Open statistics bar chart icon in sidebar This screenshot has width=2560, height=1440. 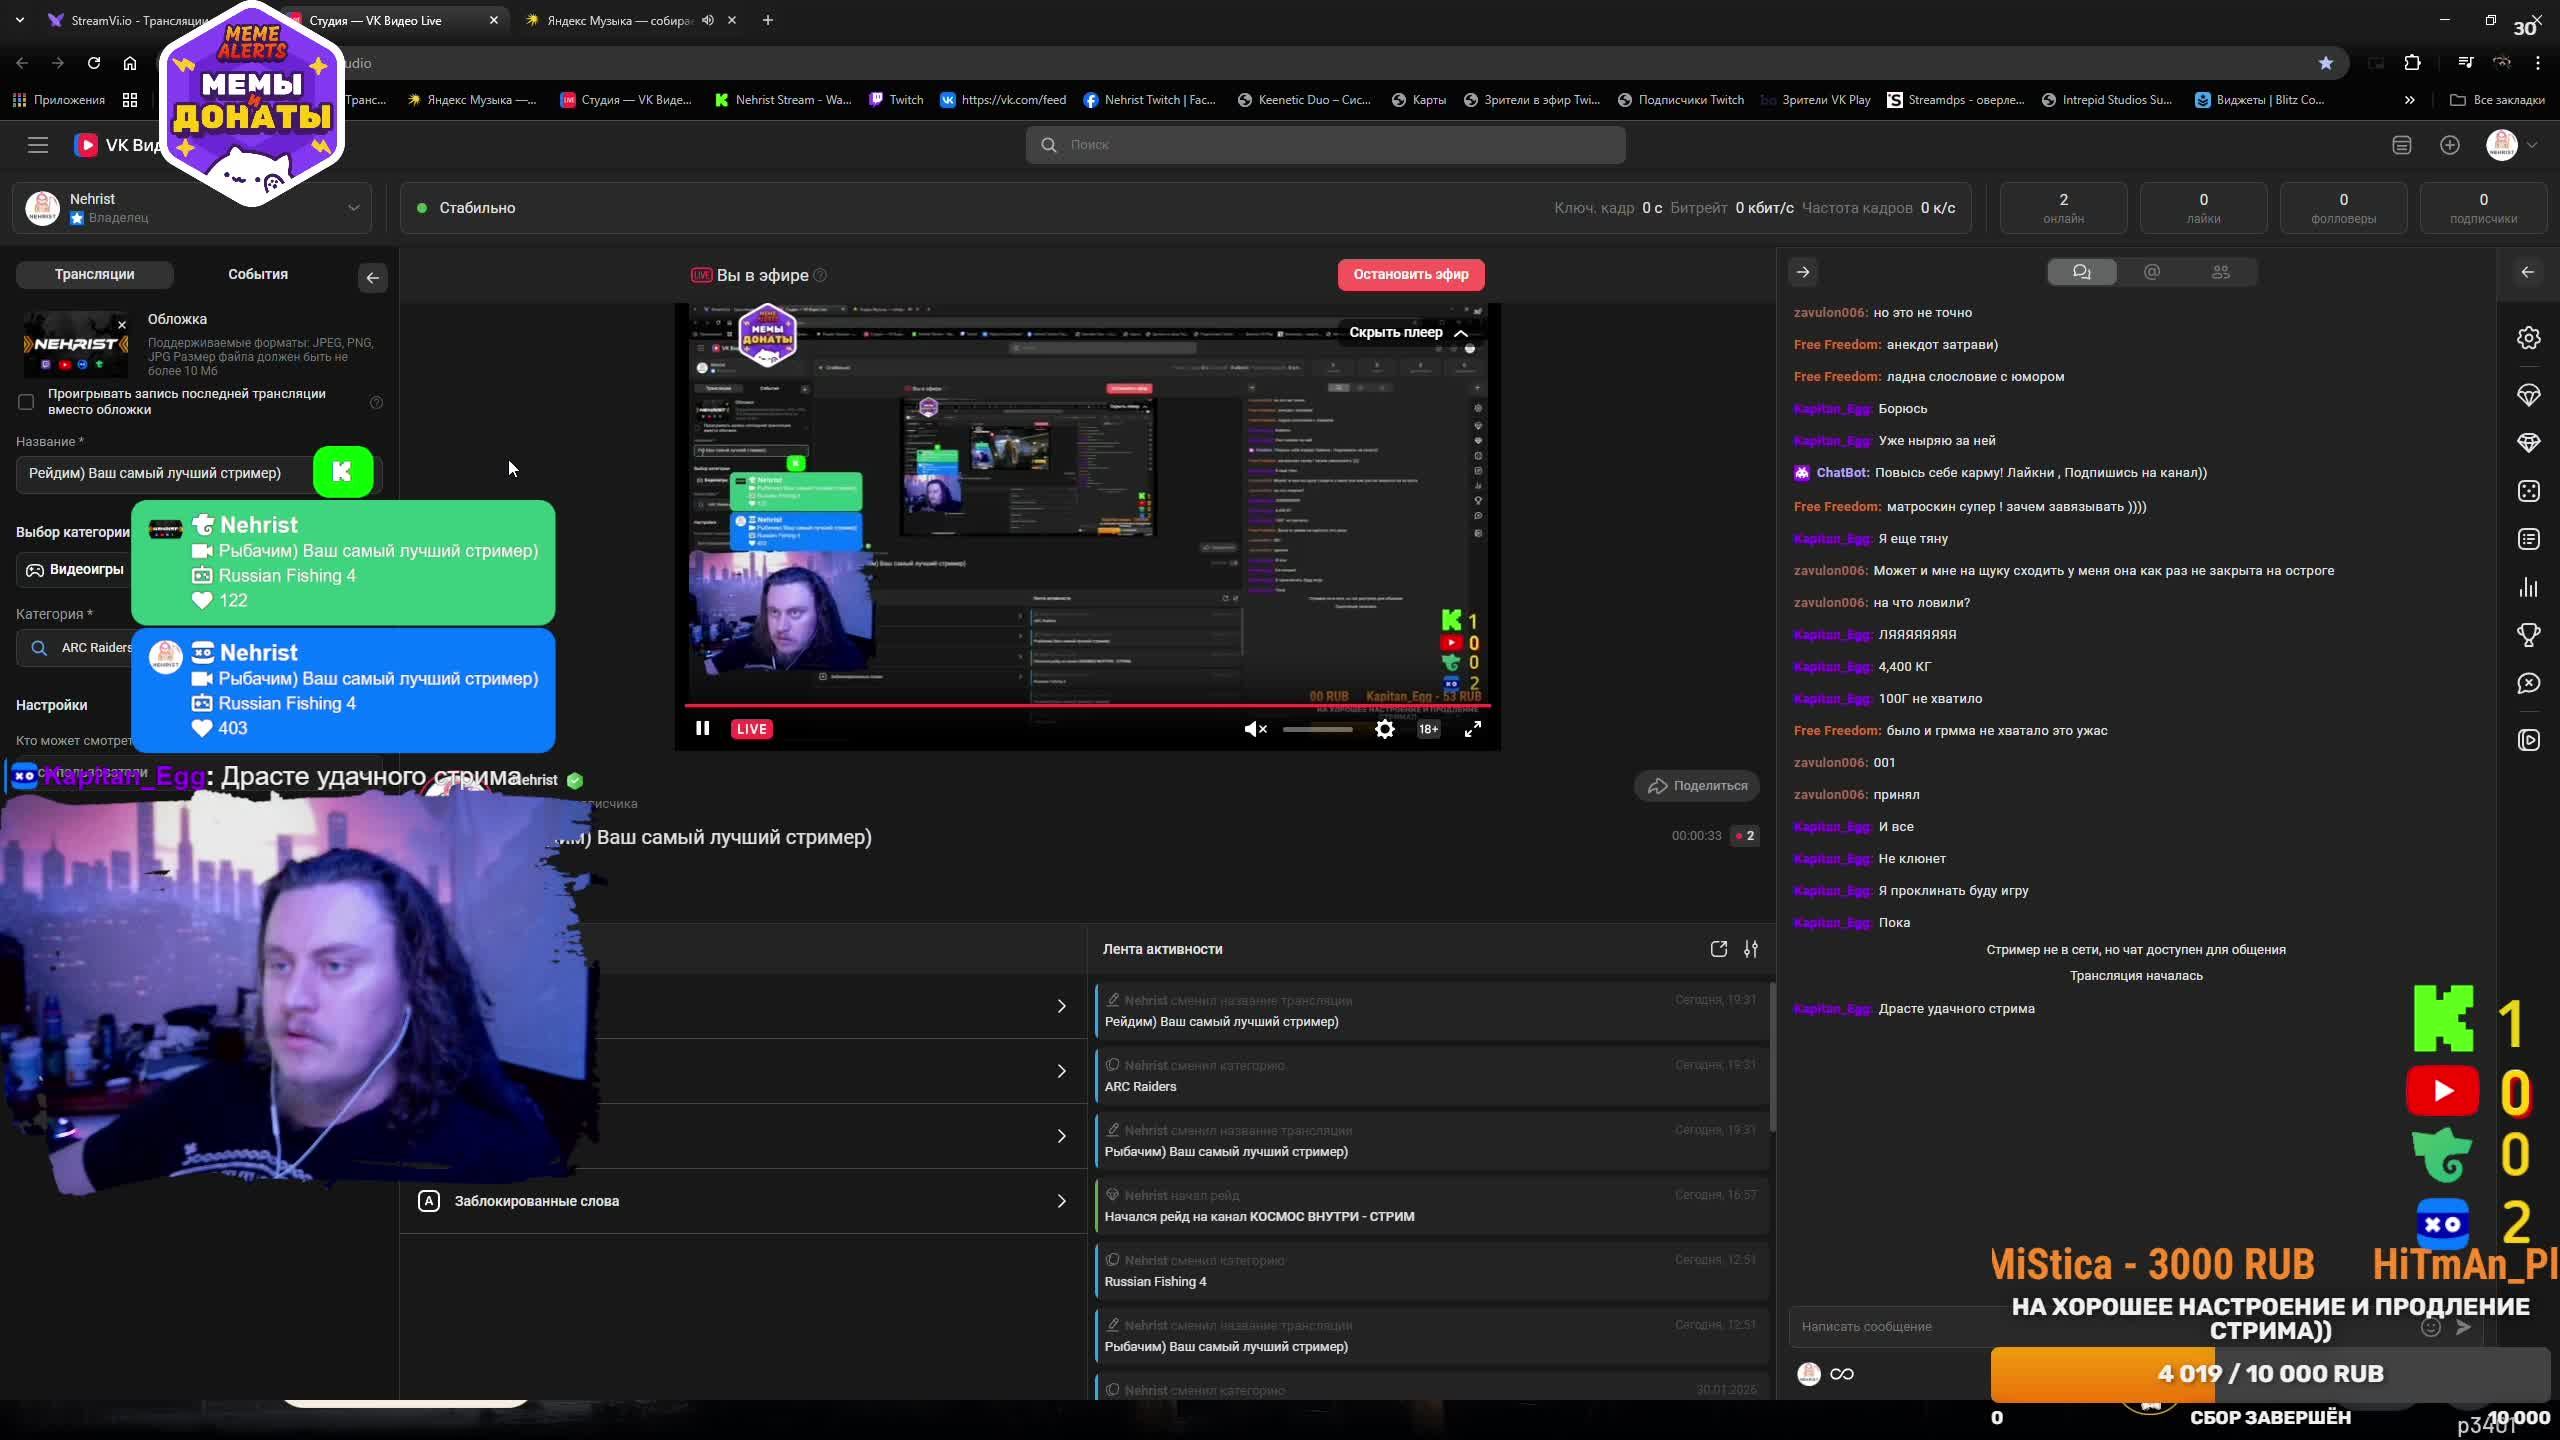pos(2528,587)
